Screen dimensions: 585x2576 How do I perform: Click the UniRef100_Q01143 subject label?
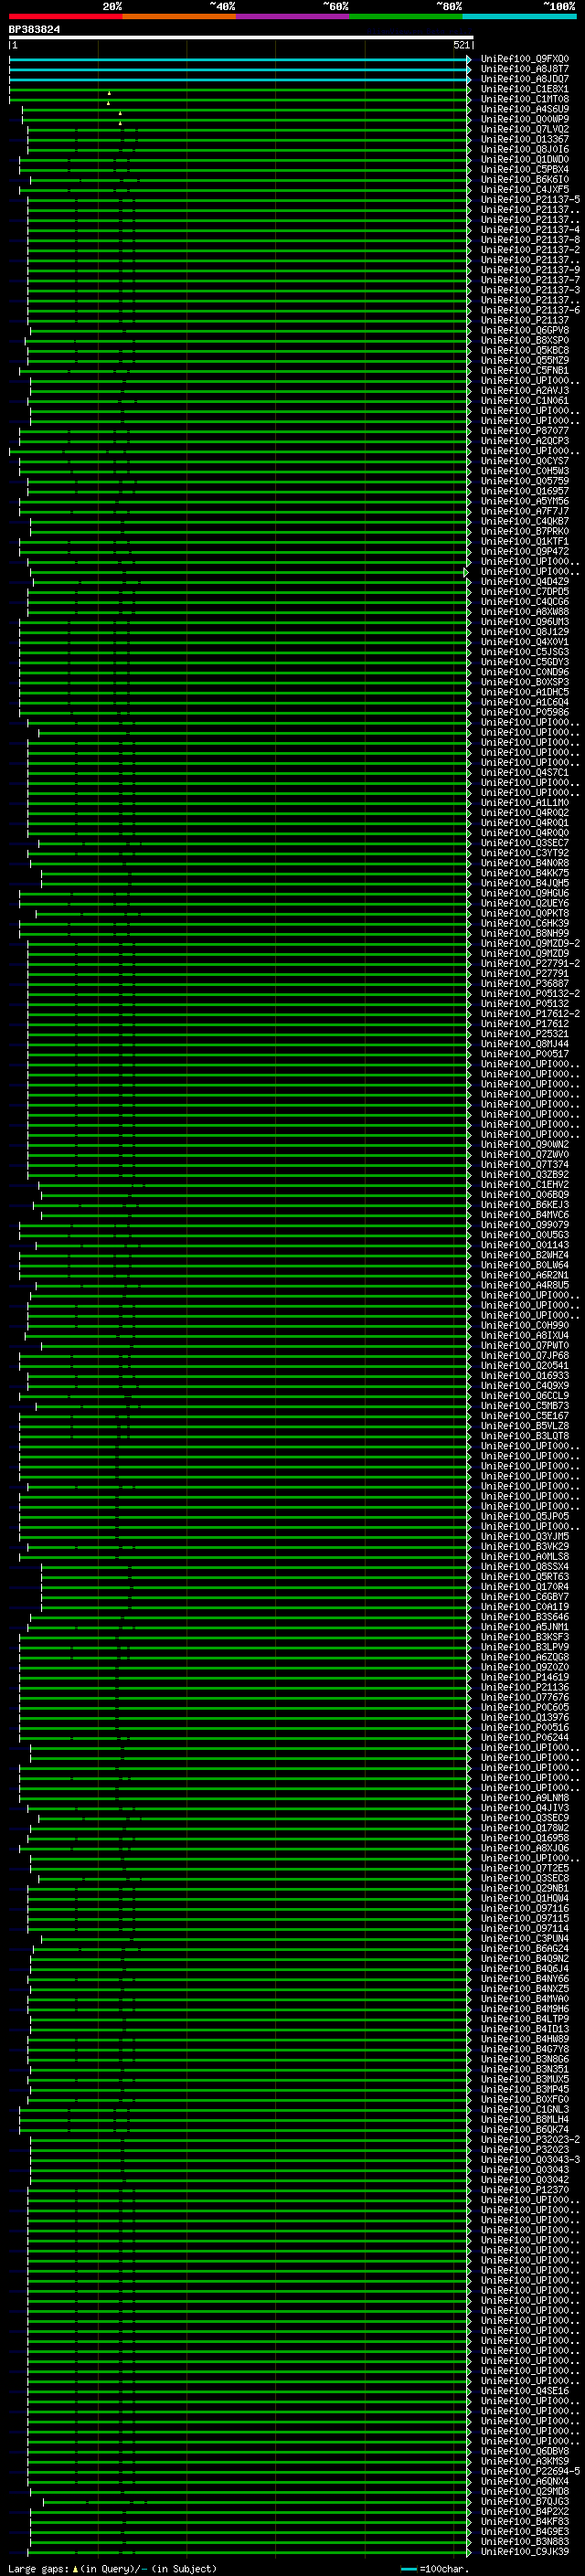[524, 1245]
